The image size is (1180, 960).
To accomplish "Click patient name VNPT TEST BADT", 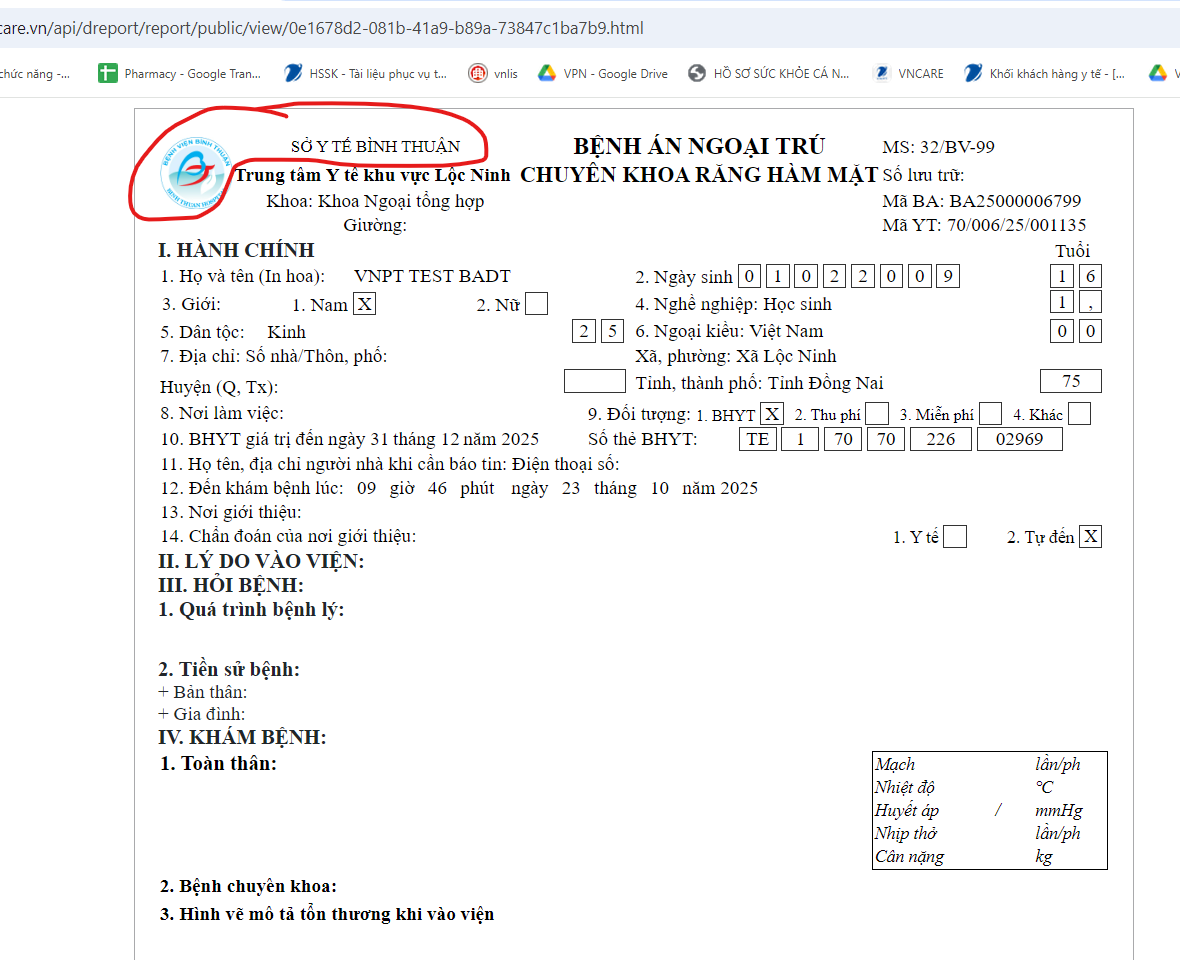I will point(432,276).
